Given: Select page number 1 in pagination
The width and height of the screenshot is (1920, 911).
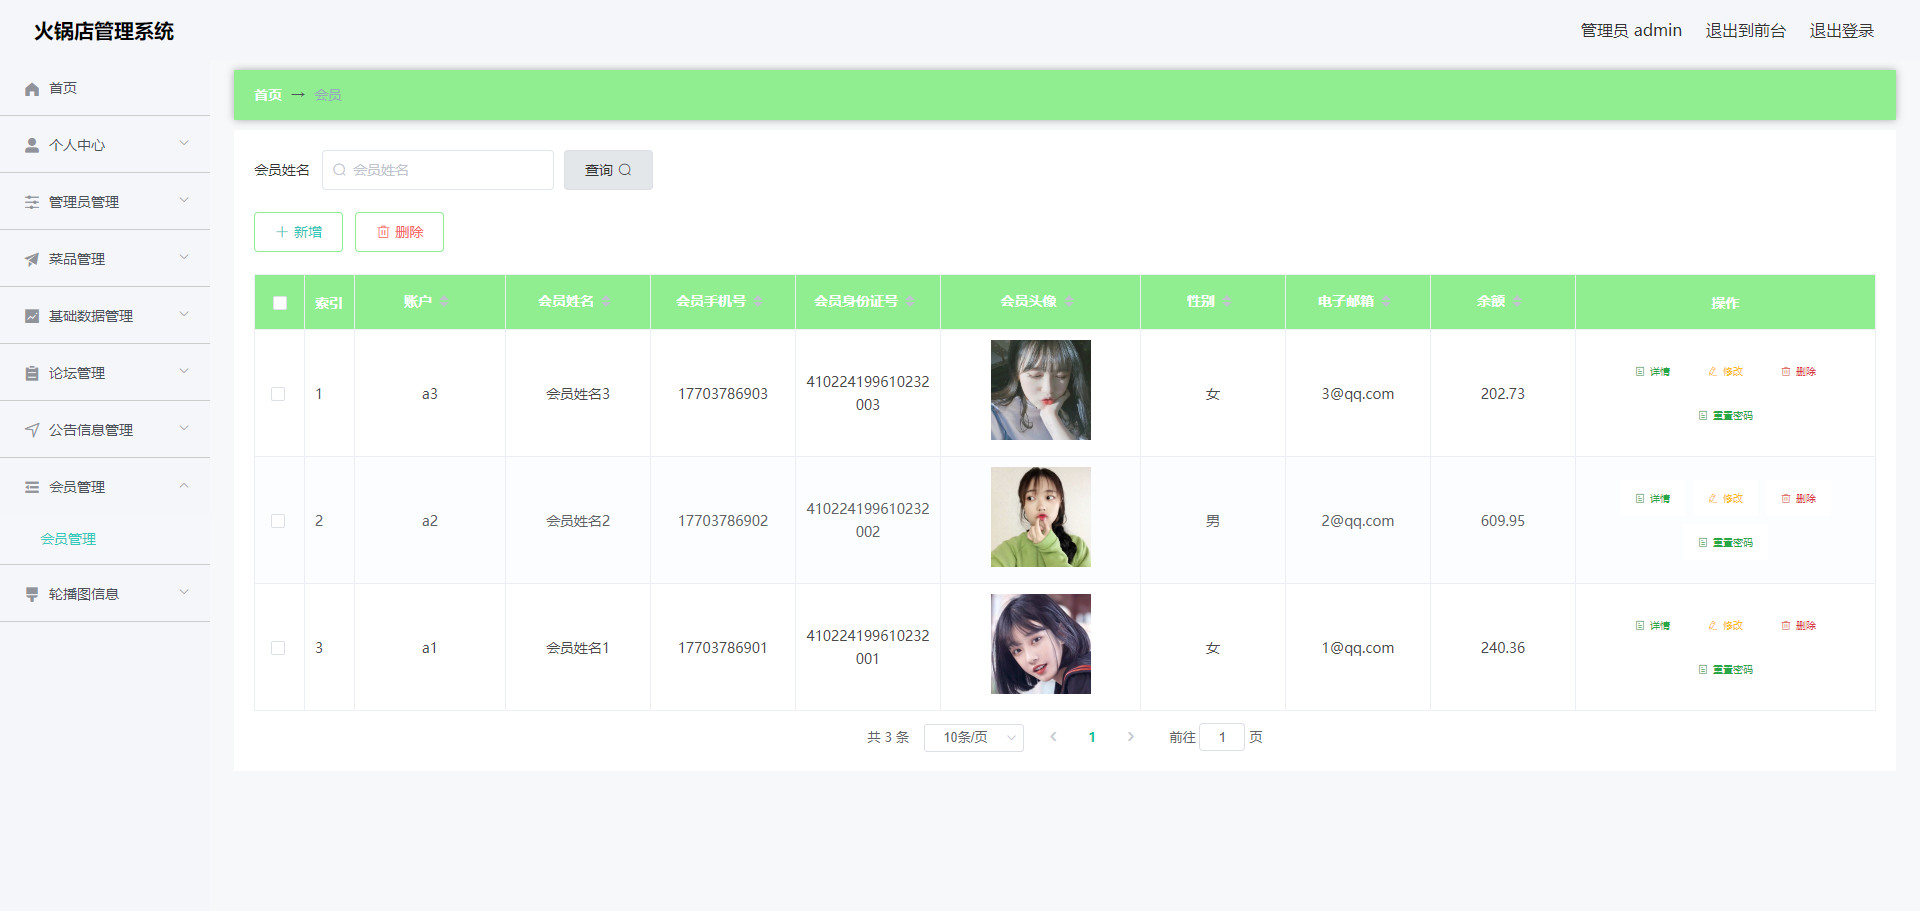Looking at the screenshot, I should click(1092, 737).
